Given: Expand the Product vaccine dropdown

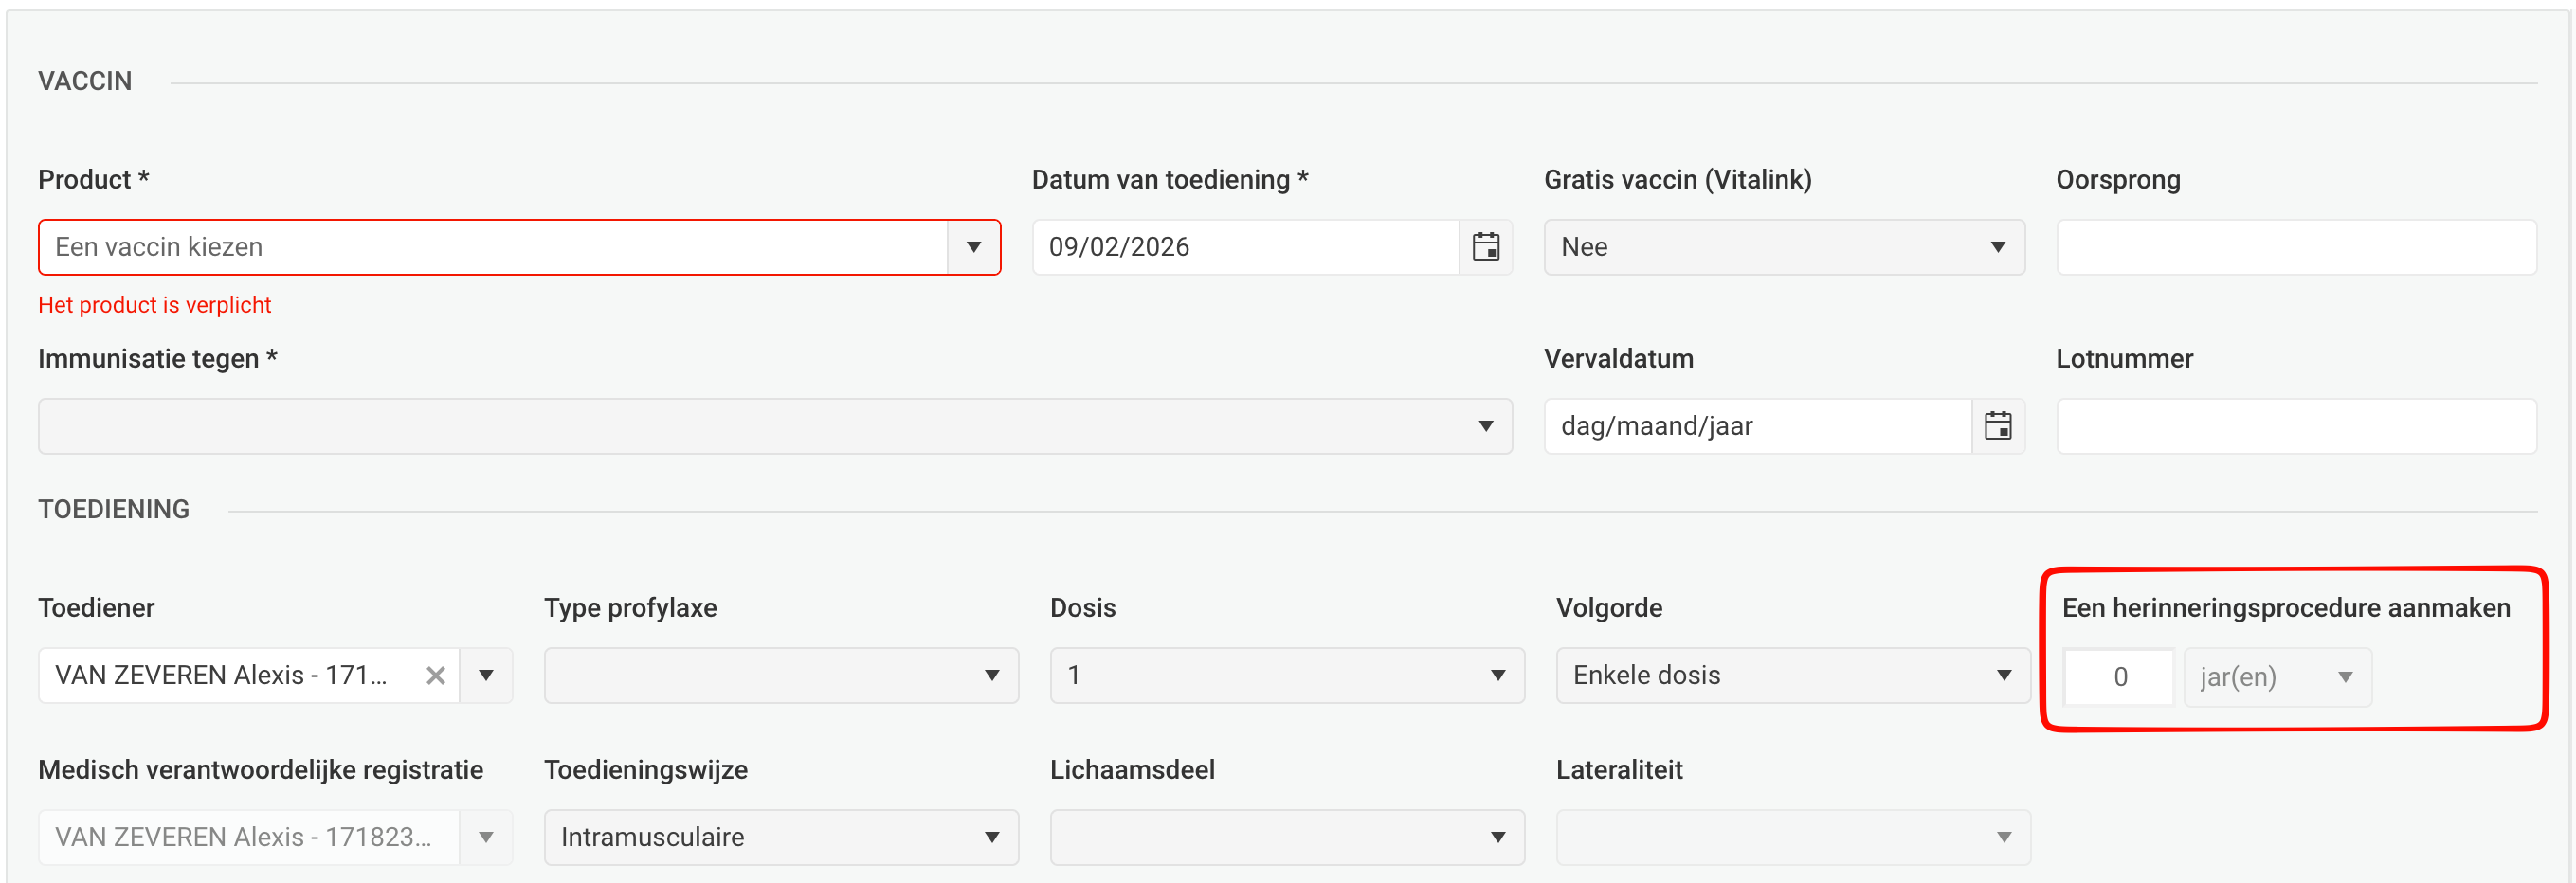Looking at the screenshot, I should click(x=973, y=247).
